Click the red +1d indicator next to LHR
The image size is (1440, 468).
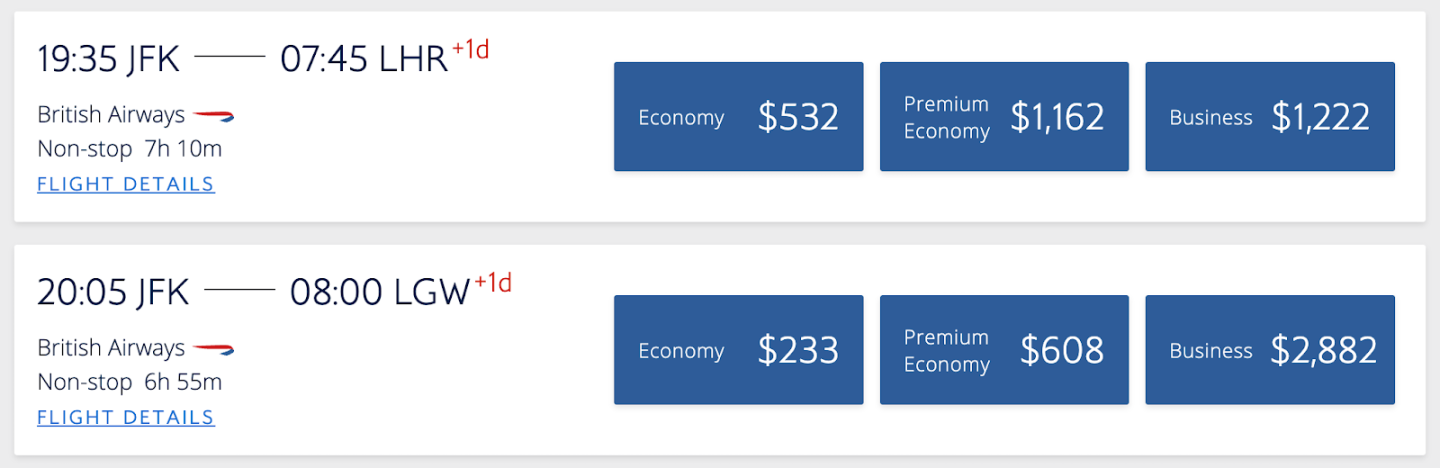[x=470, y=50]
